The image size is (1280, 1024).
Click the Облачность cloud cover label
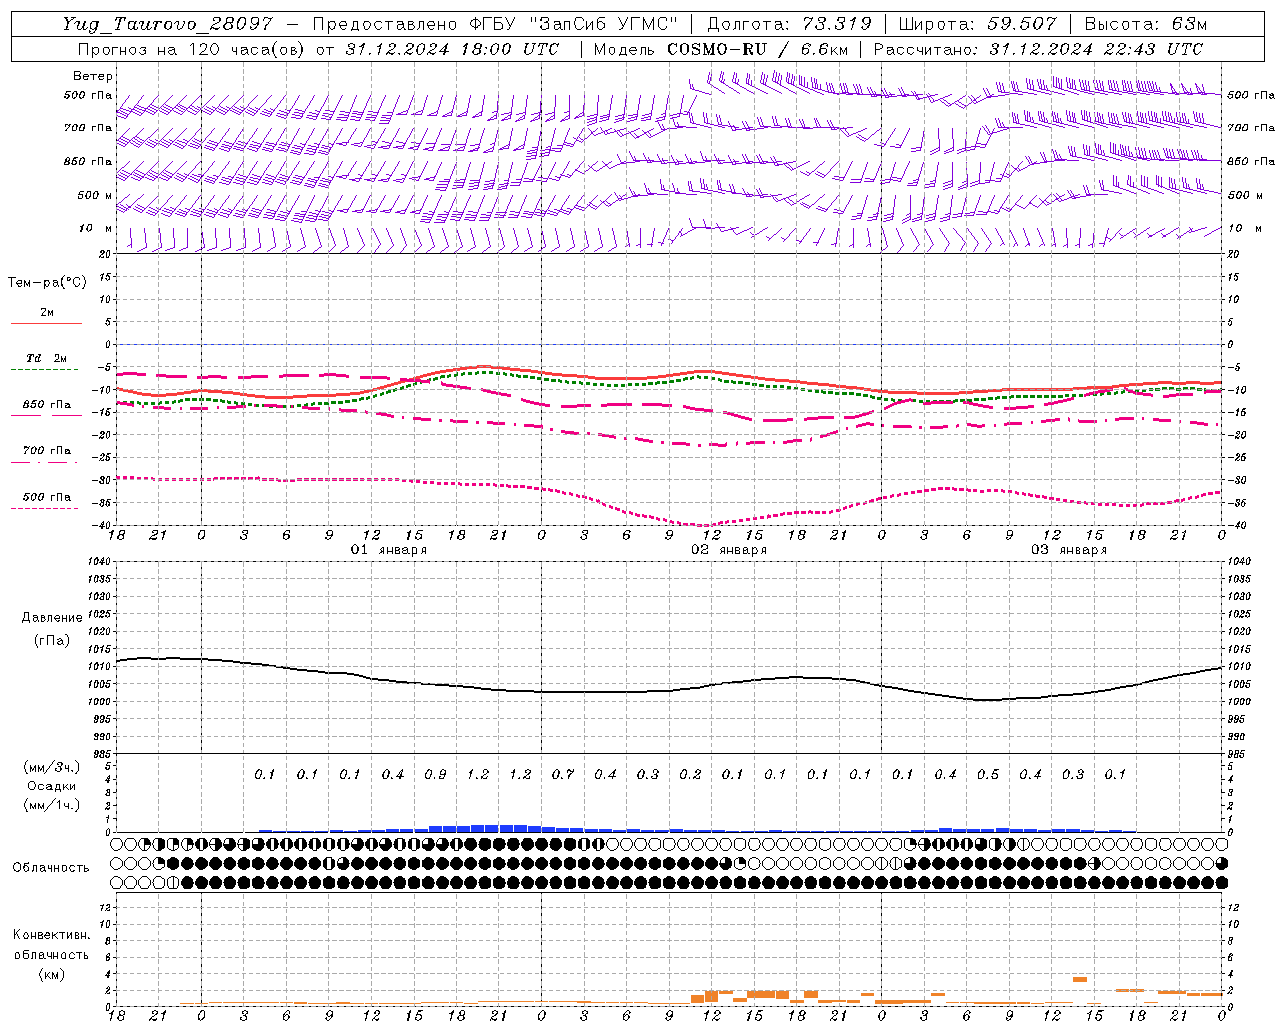51,867
